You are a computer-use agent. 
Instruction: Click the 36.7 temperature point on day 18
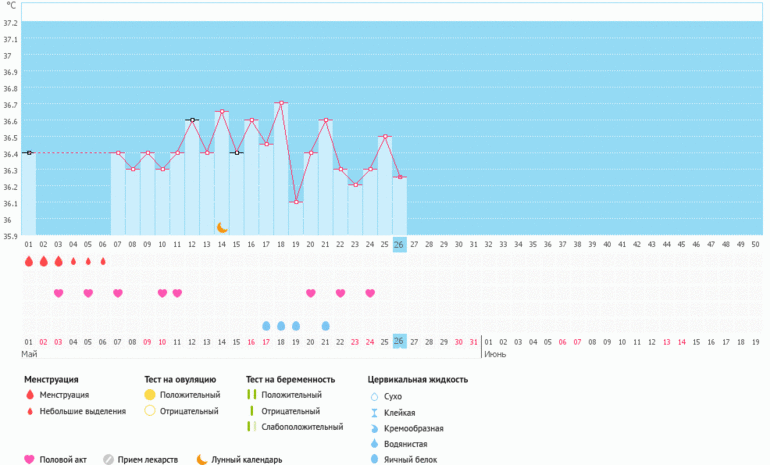pos(281,103)
